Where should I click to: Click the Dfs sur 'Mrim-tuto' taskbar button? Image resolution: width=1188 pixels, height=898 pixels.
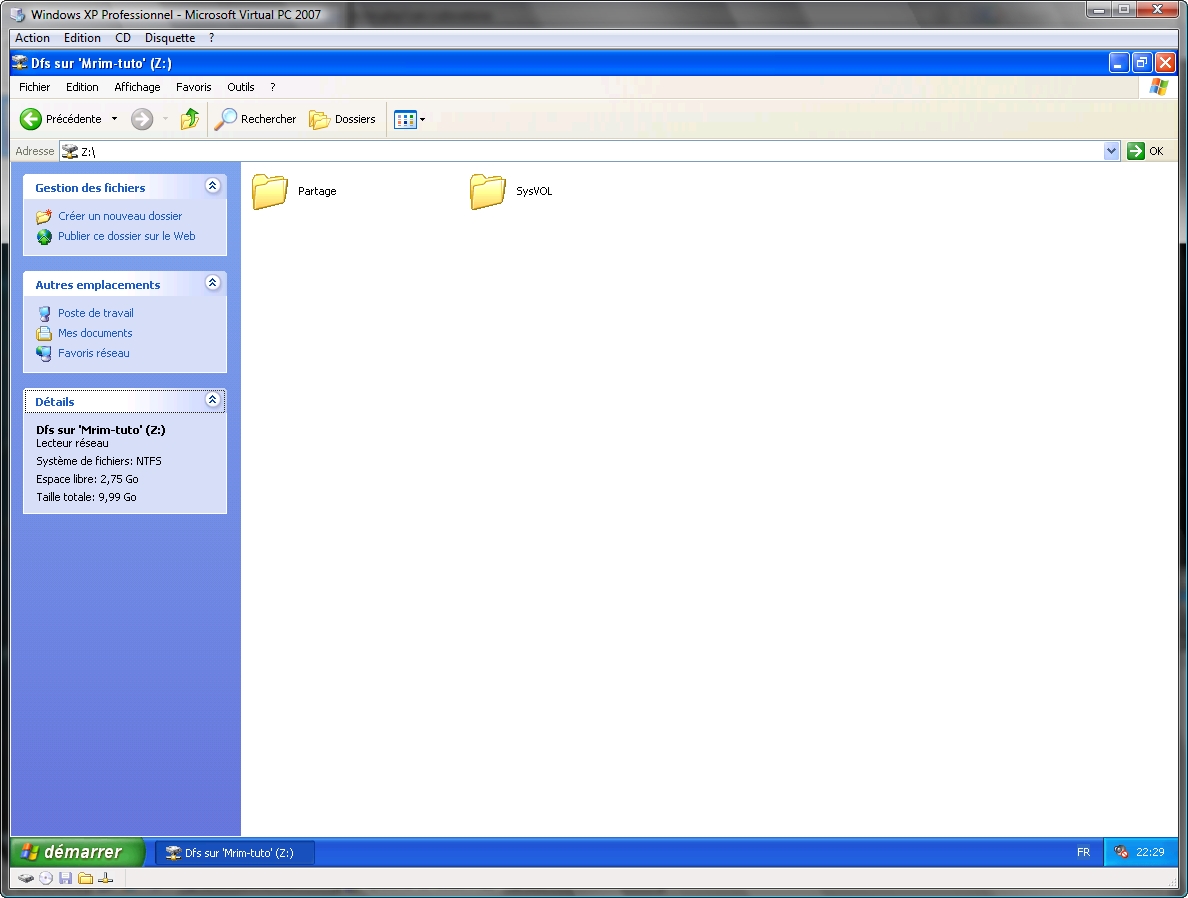(235, 853)
